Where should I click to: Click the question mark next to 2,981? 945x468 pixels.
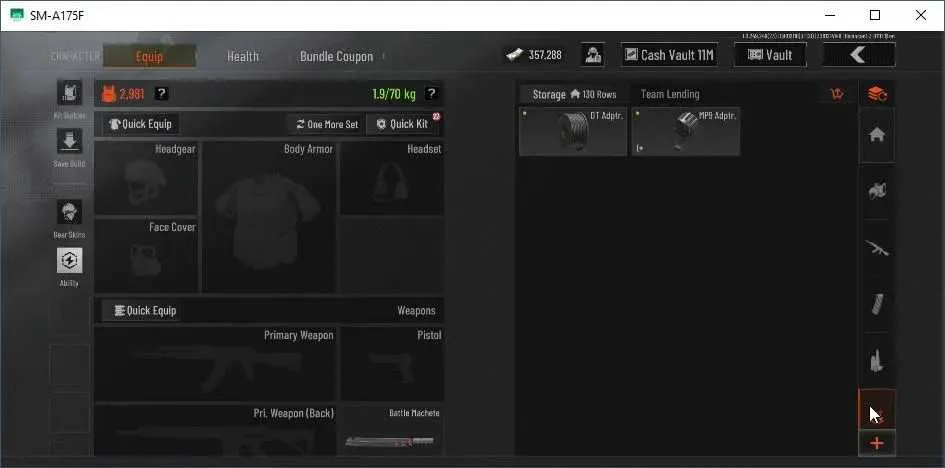(x=161, y=93)
